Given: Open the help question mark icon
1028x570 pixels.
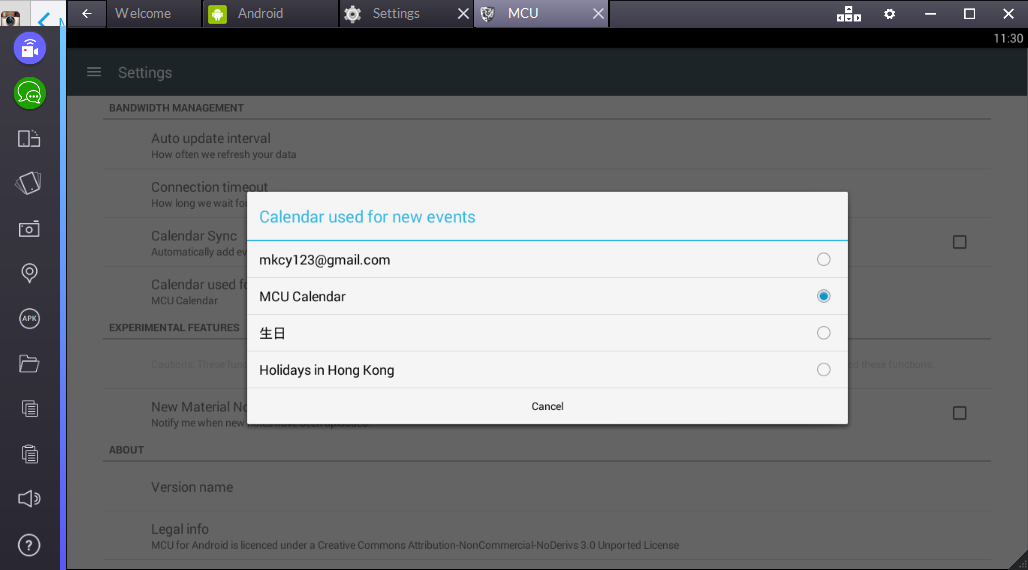Looking at the screenshot, I should tap(29, 545).
